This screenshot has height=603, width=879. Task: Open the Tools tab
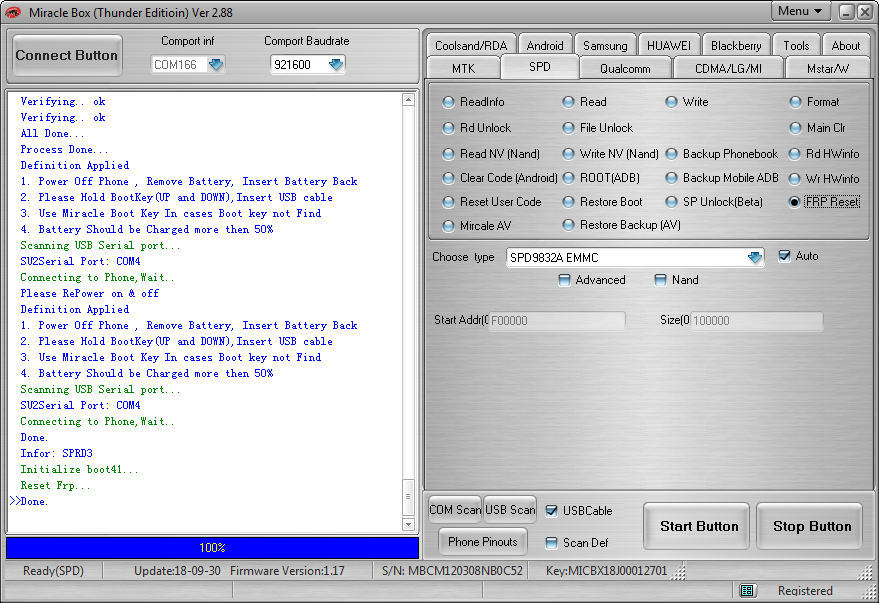tap(796, 45)
